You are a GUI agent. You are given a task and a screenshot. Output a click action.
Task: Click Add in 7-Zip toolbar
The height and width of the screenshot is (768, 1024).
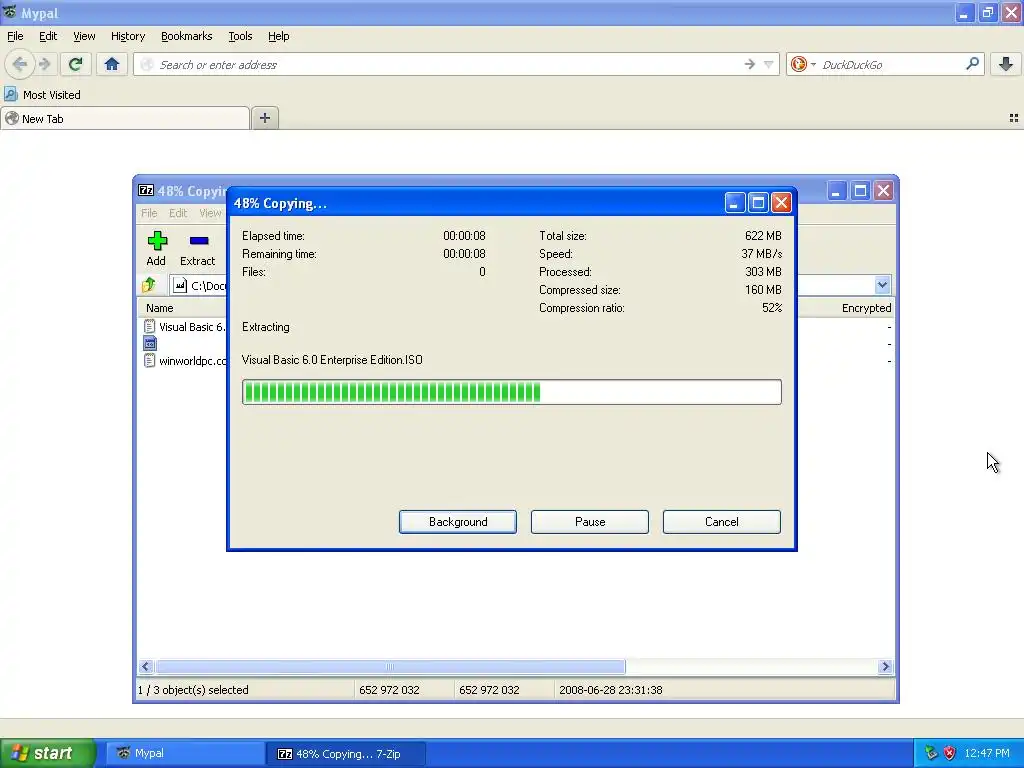pos(156,248)
